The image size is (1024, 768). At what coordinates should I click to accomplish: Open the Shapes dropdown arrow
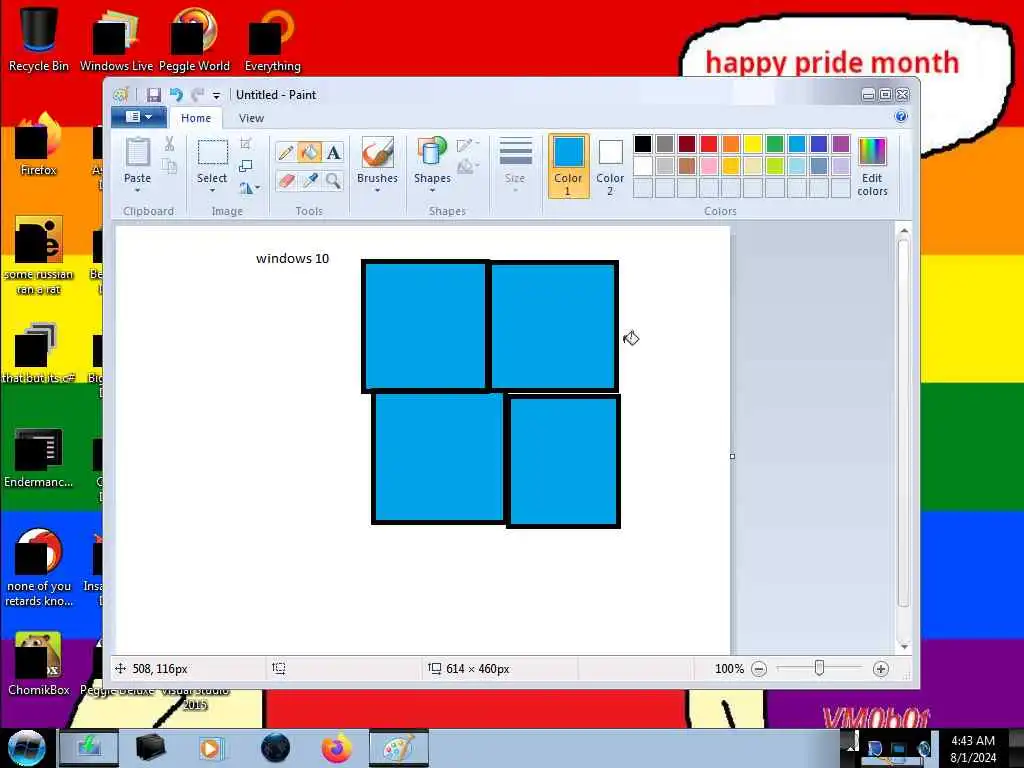pyautogui.click(x=432, y=191)
